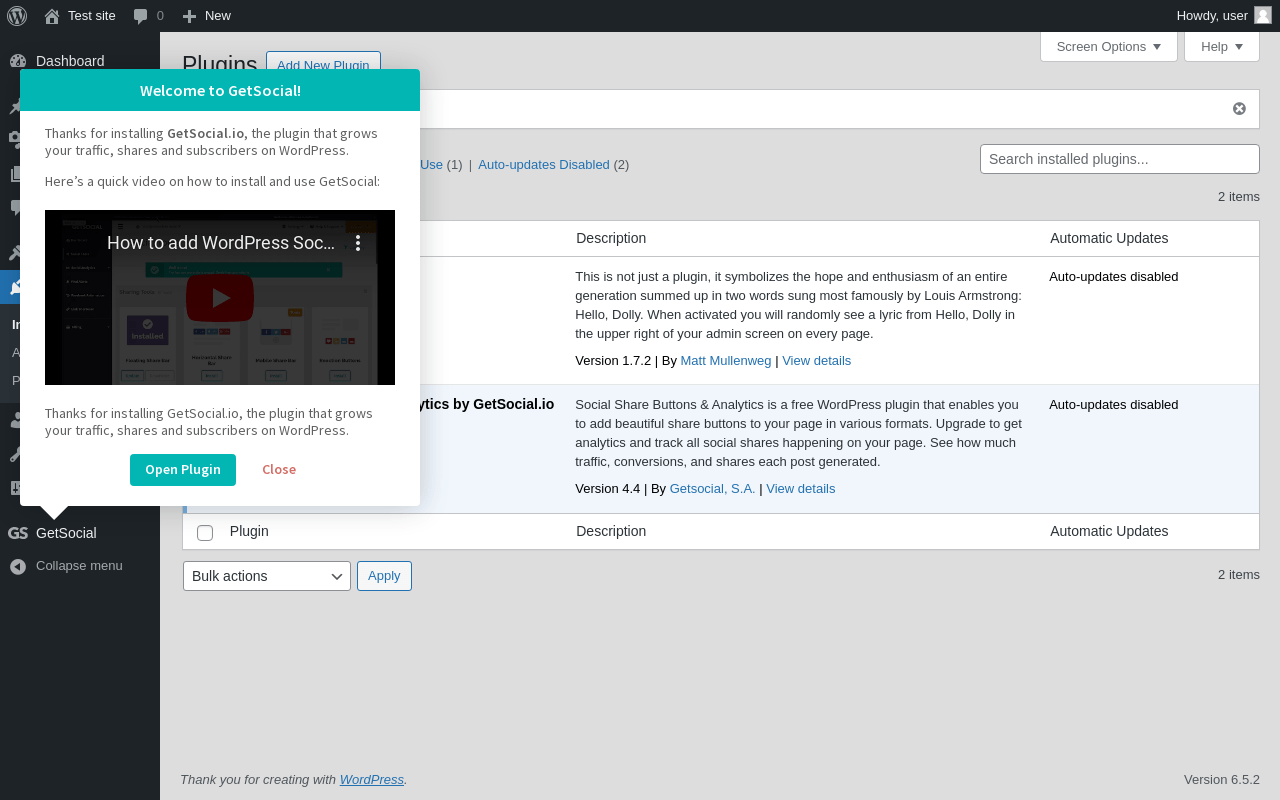Open the New menu in admin bar
The image size is (1280, 800).
coord(206,16)
